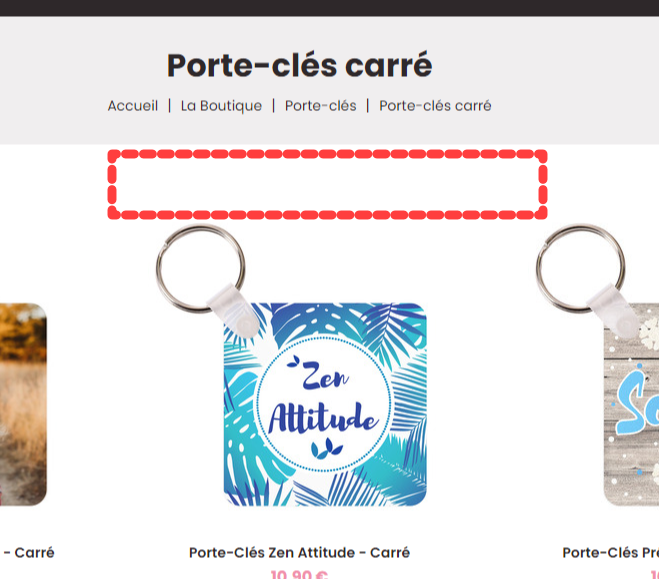659x579 pixels.
Task: Click the partial product title ending "- Carré"
Action: (x=29, y=552)
